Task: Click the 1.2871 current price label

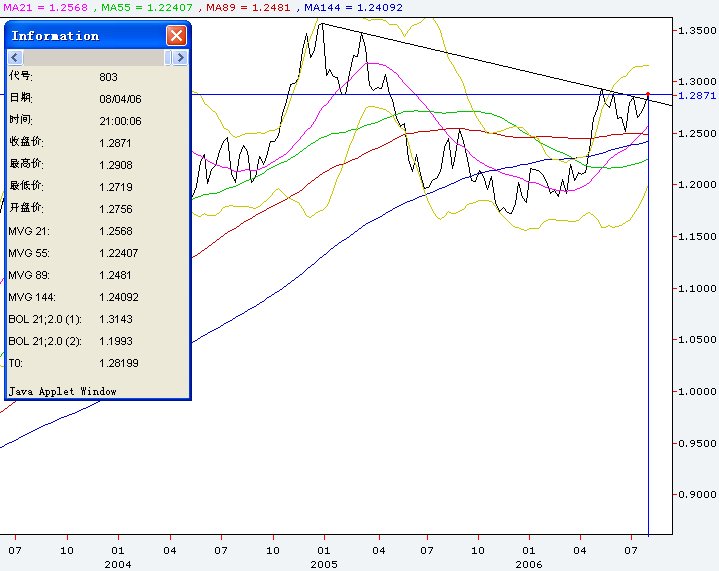Action: (696, 95)
